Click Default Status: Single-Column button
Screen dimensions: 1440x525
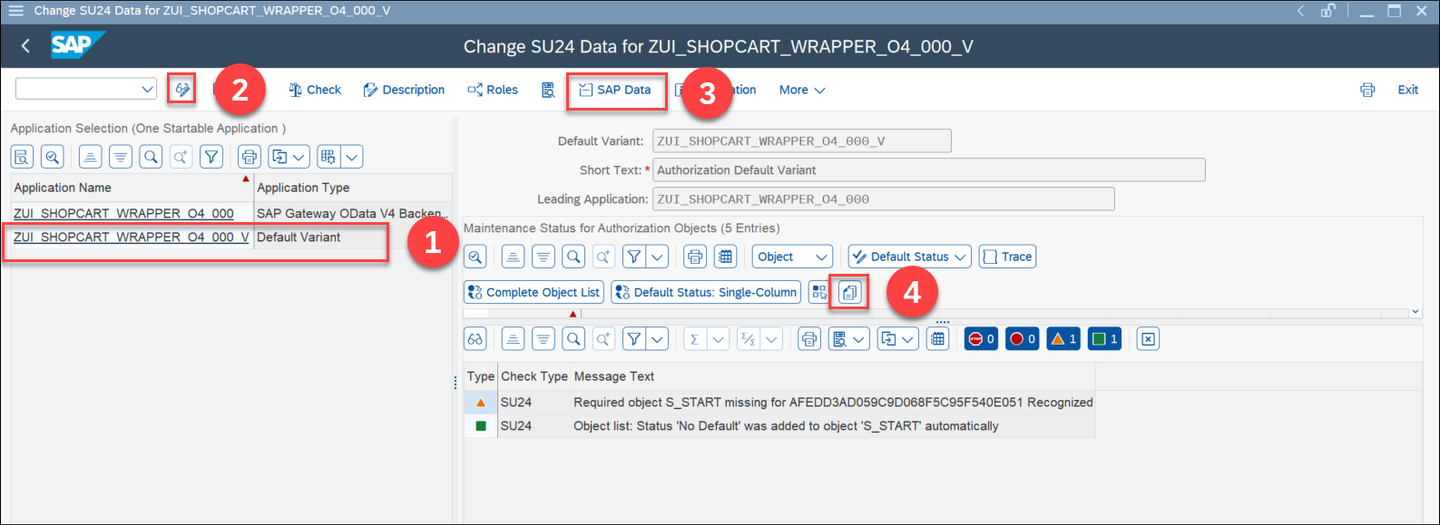(706, 292)
